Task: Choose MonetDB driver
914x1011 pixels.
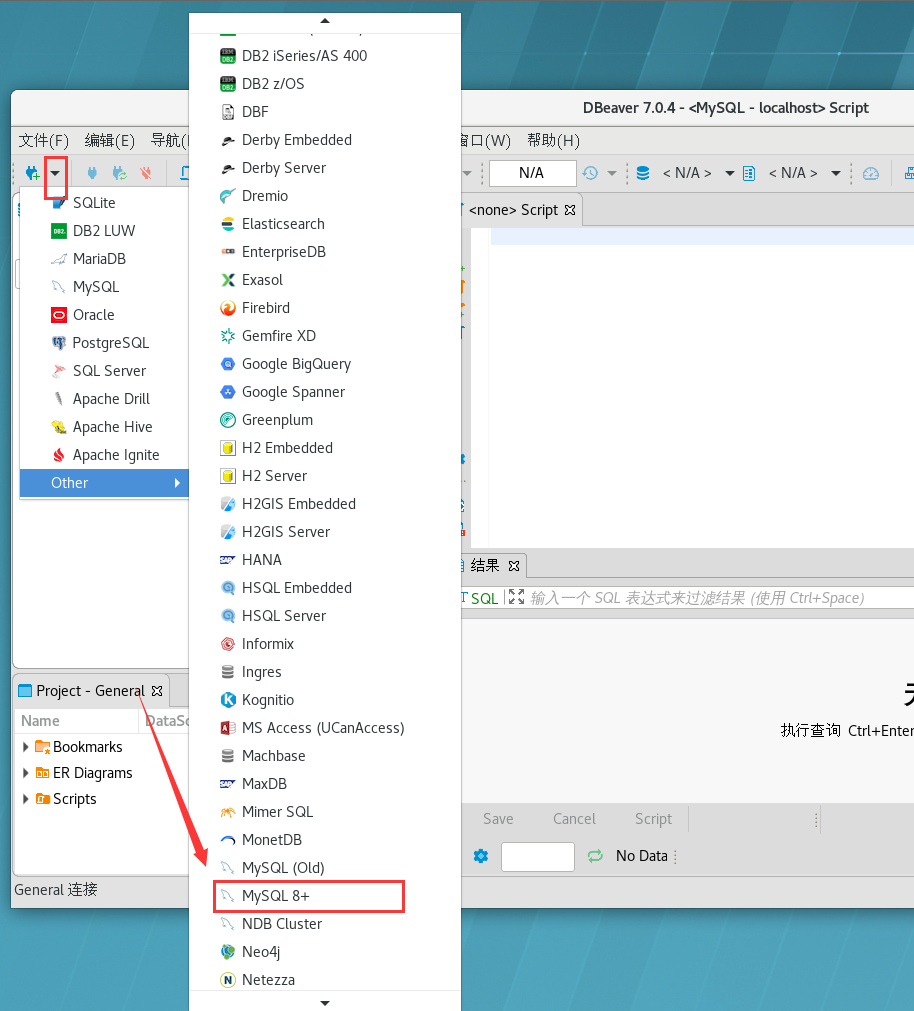Action: (325, 840)
